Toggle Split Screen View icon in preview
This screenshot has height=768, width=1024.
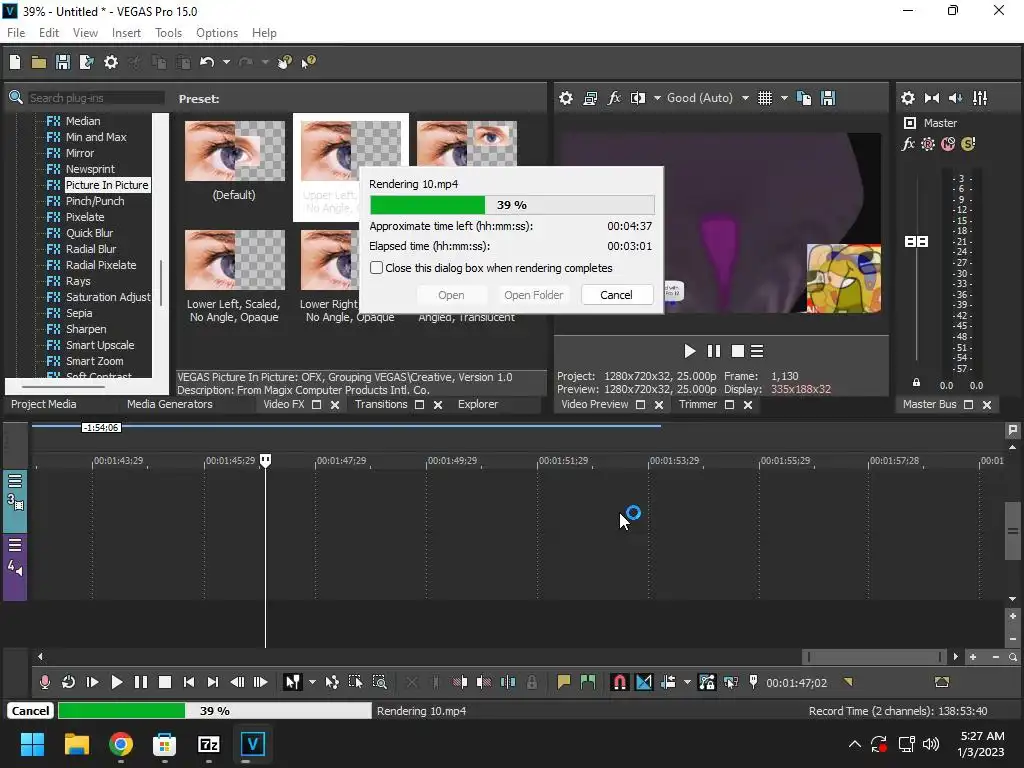click(637, 98)
